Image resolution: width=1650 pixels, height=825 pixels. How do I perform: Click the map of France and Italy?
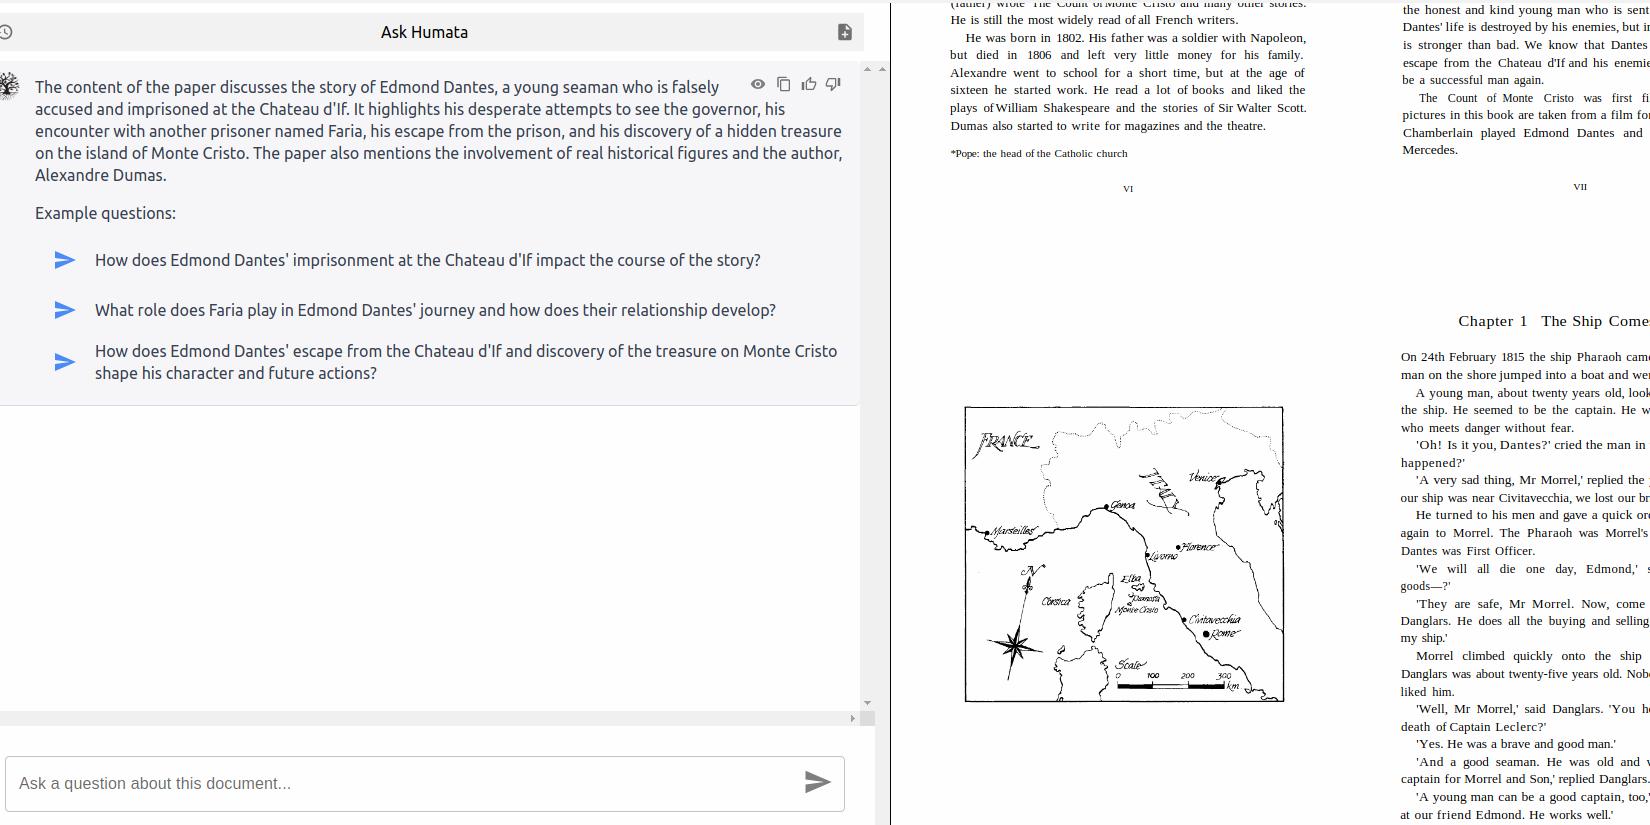[x=1123, y=553]
